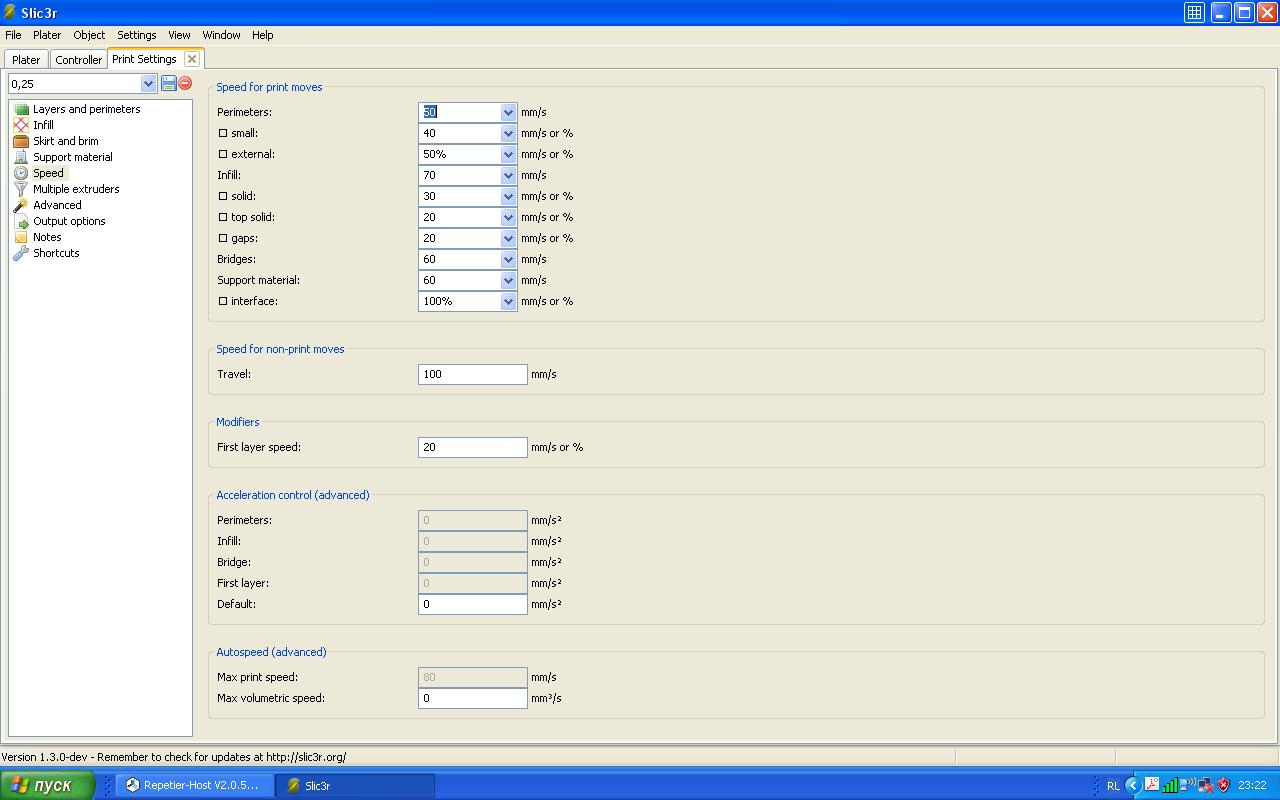Screen dimensions: 1280x800
Task: Open the Bridges speed dropdown arrow
Action: pyautogui.click(x=508, y=260)
